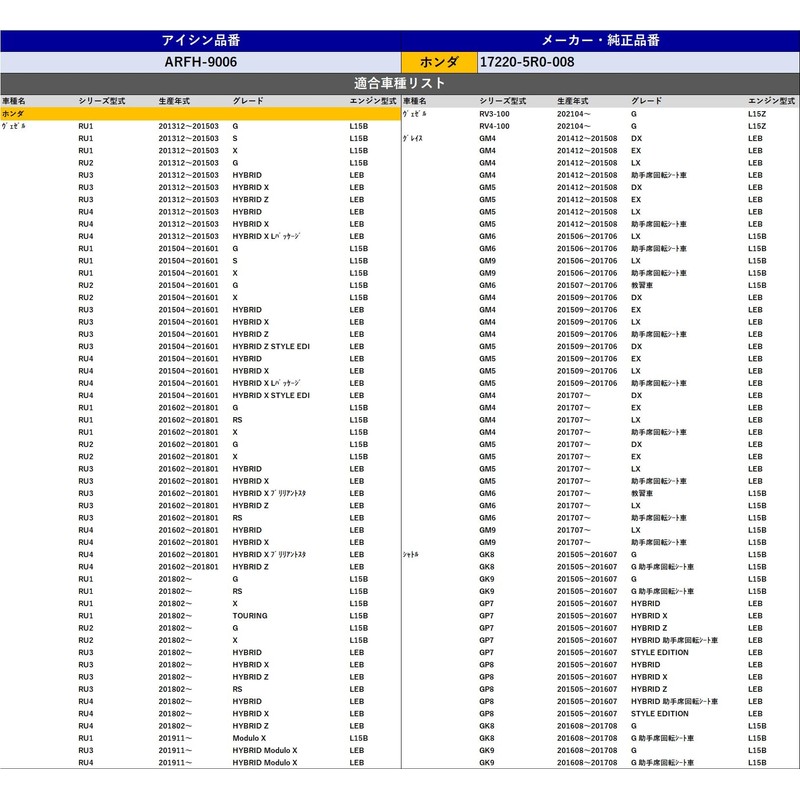Screen dimensions: 800x800
Task: Click right table エンジン型式 column header
Action: click(x=771, y=102)
